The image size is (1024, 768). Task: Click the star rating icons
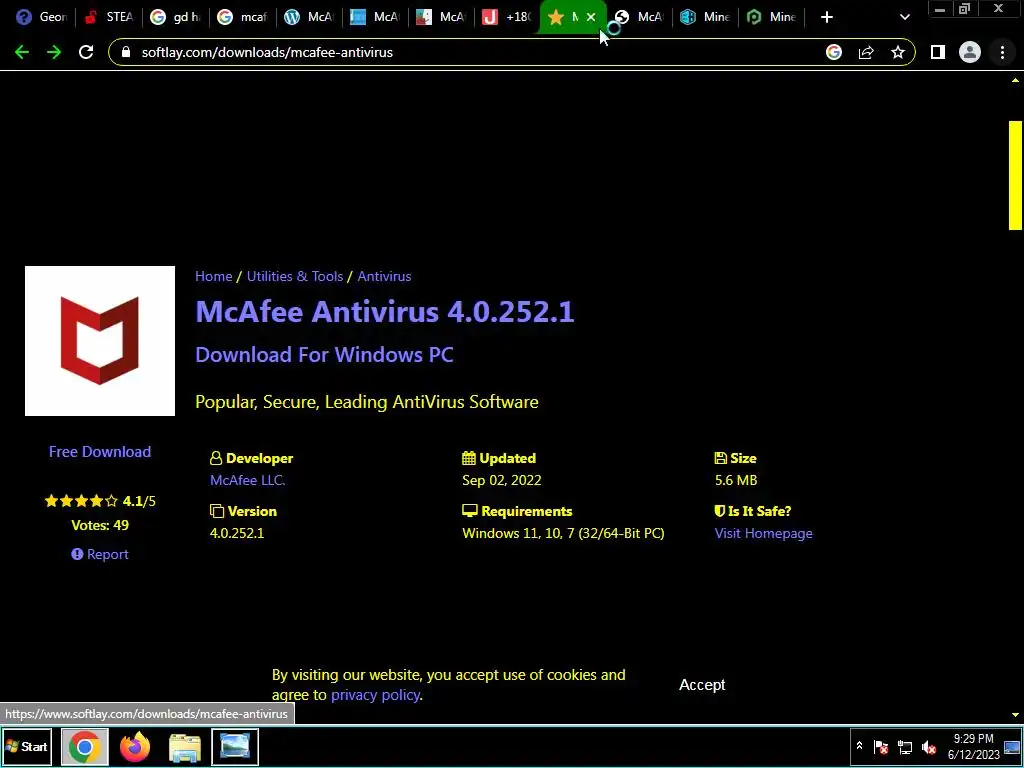coord(81,501)
